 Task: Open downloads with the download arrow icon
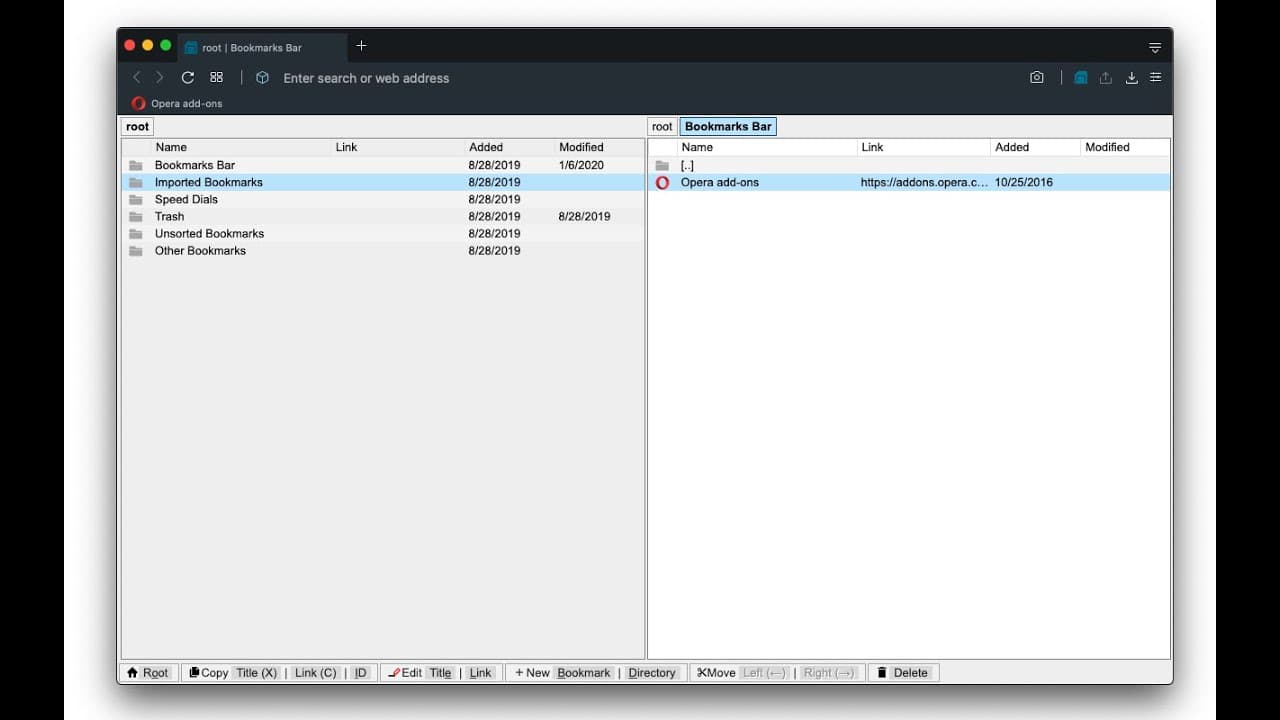pos(1131,77)
